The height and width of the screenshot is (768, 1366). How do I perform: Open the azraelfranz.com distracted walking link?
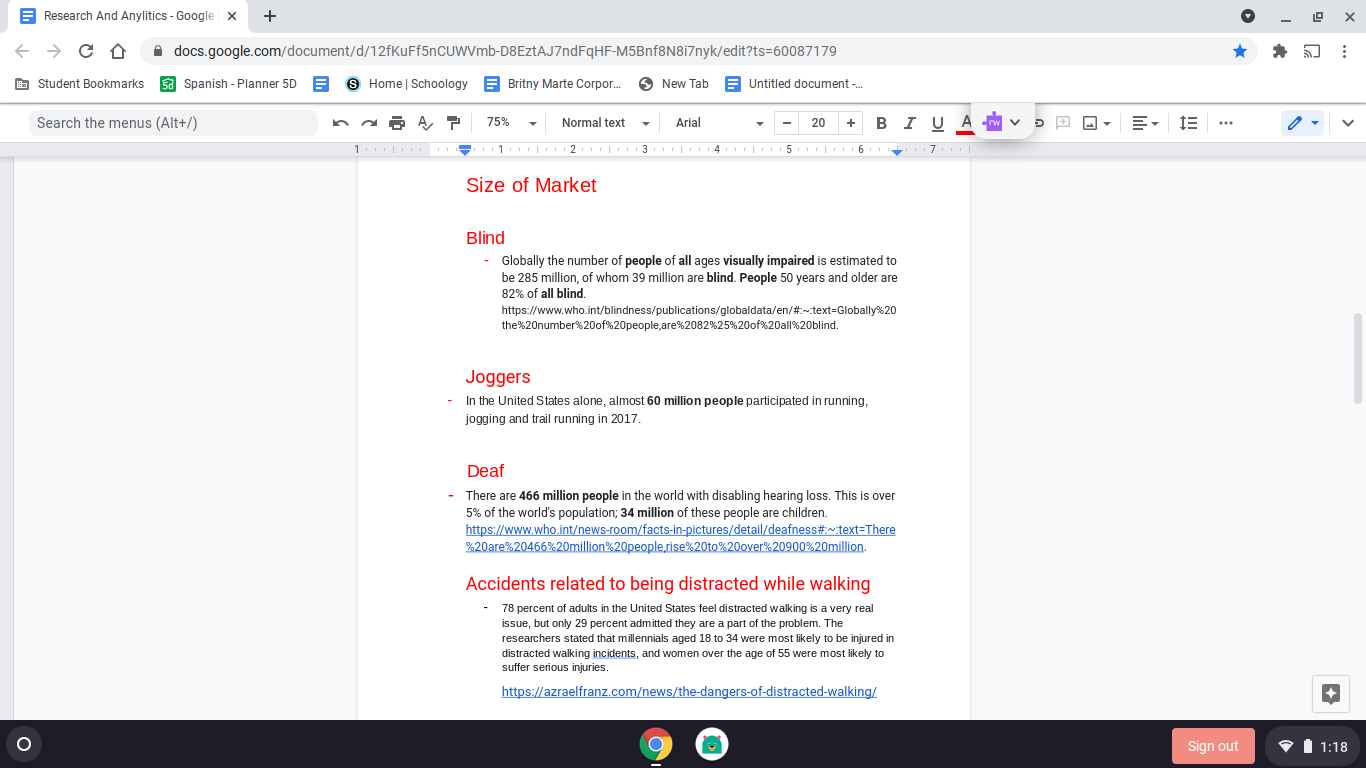click(x=689, y=691)
